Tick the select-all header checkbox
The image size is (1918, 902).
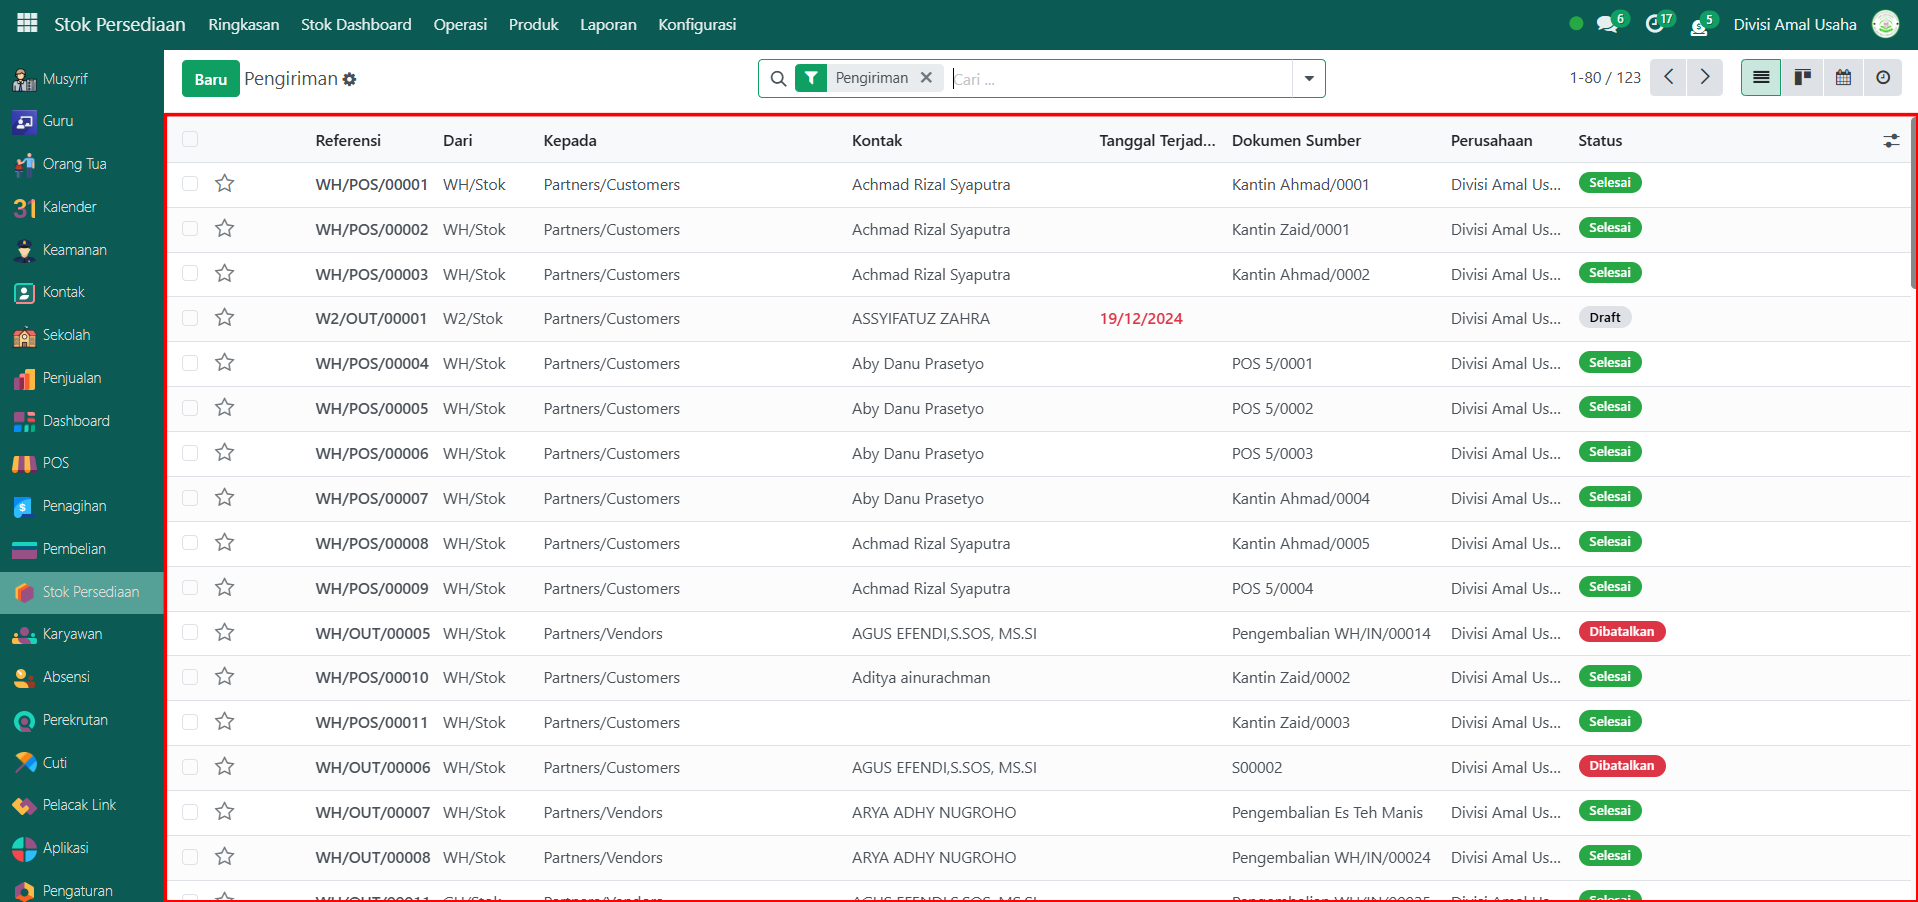click(190, 140)
